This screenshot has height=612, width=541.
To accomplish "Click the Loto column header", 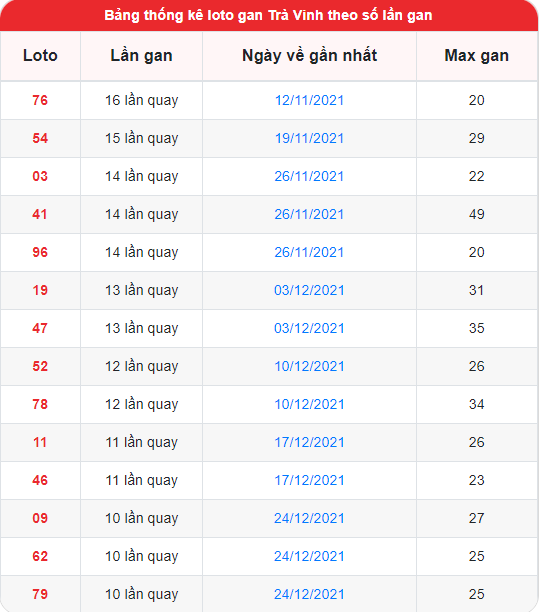I will click(x=40, y=55).
